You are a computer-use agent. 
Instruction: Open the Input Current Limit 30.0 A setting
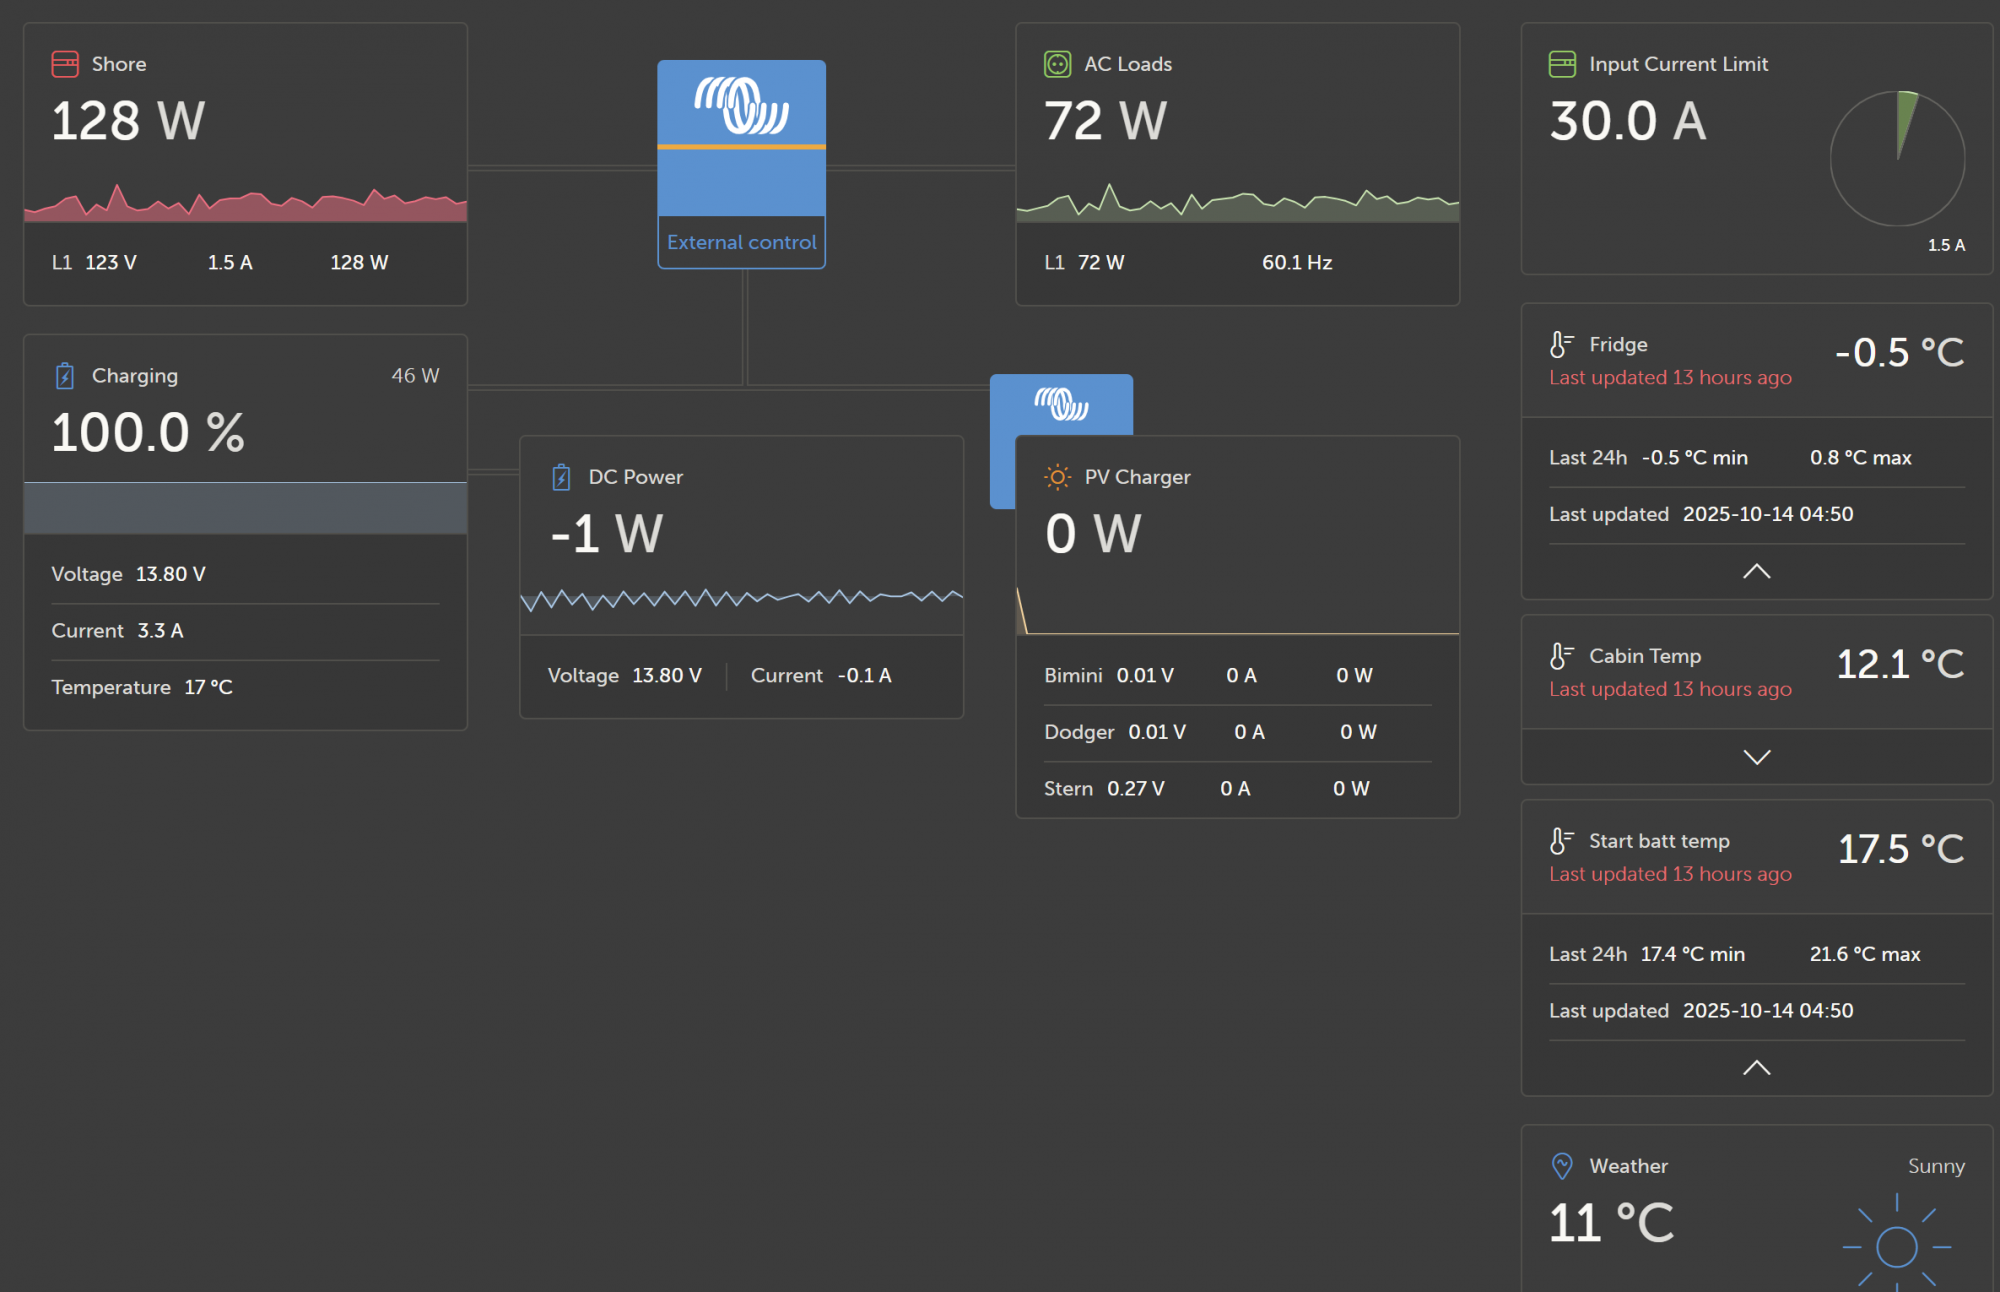1628,122
